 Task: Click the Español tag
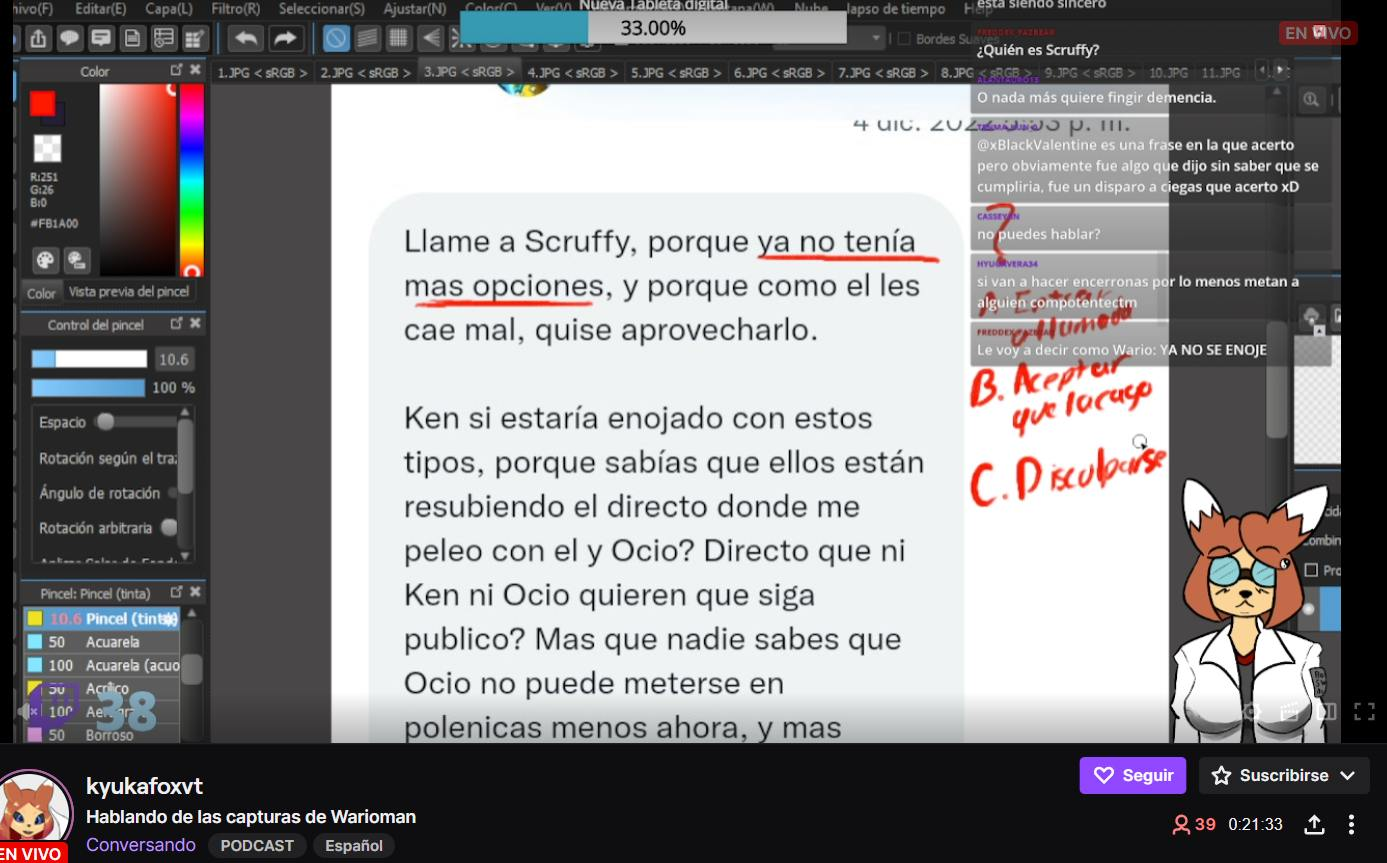[354, 845]
